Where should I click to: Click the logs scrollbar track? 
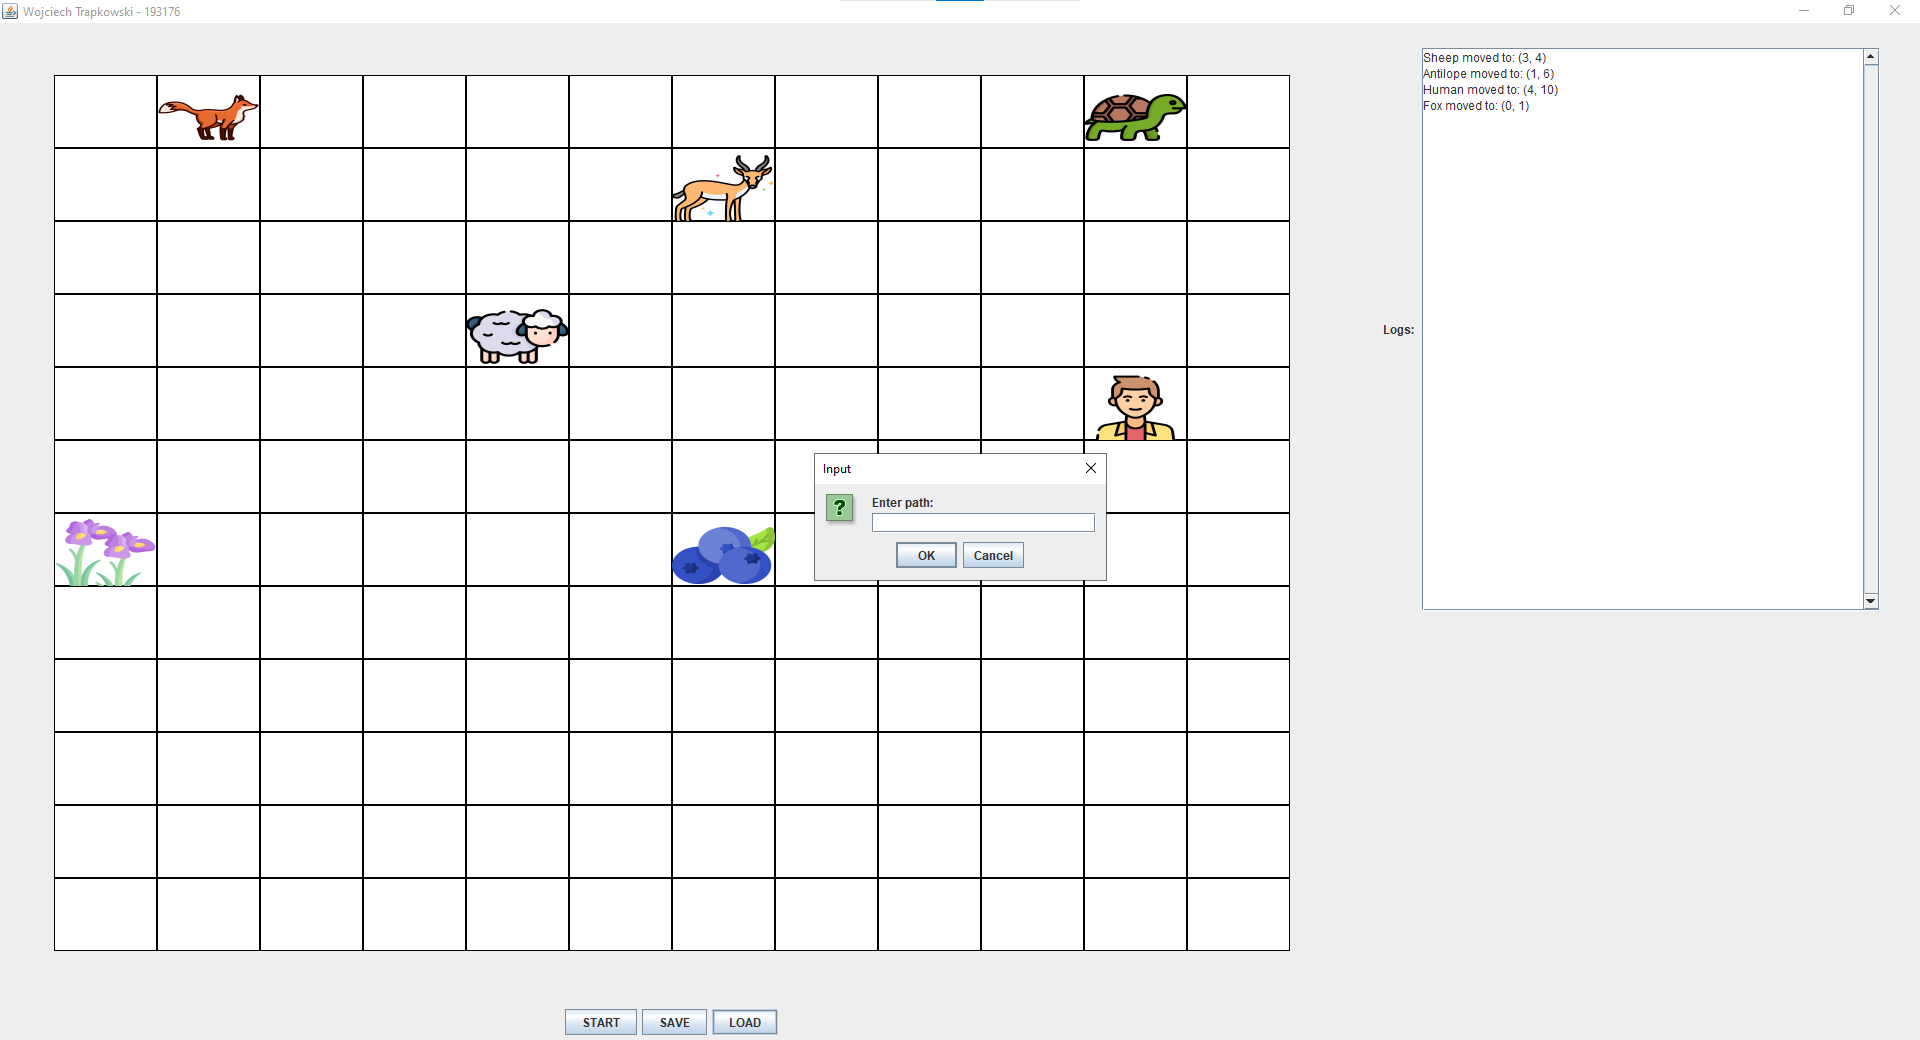pos(1871,329)
